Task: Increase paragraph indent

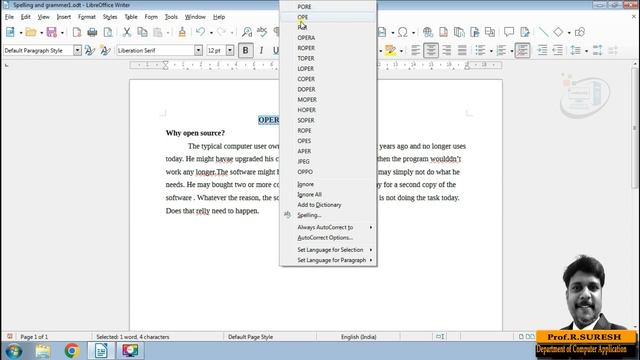Action: tap(542, 50)
